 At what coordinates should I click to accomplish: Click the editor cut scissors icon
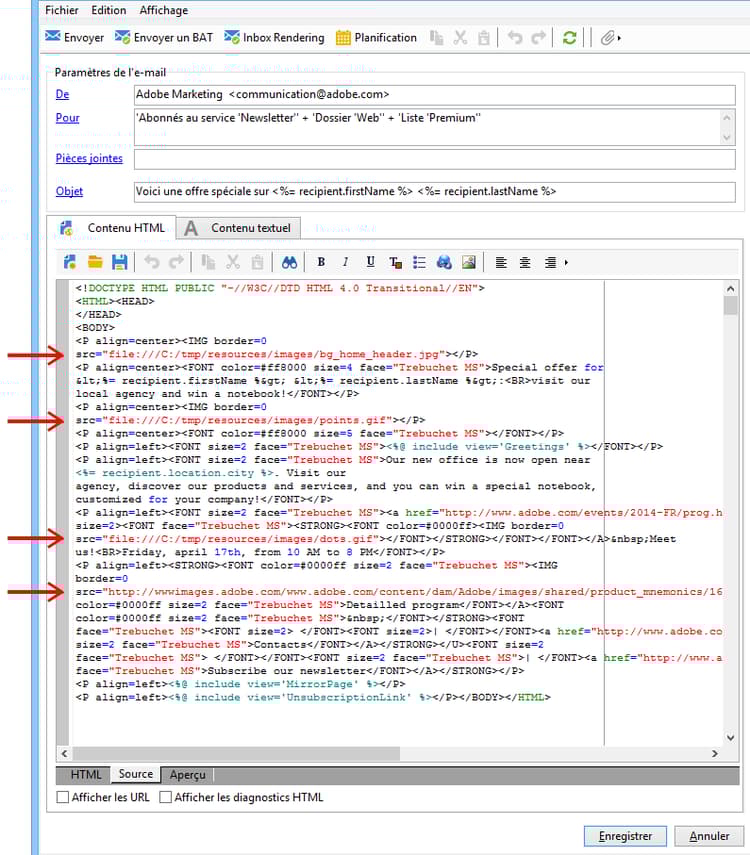[233, 262]
